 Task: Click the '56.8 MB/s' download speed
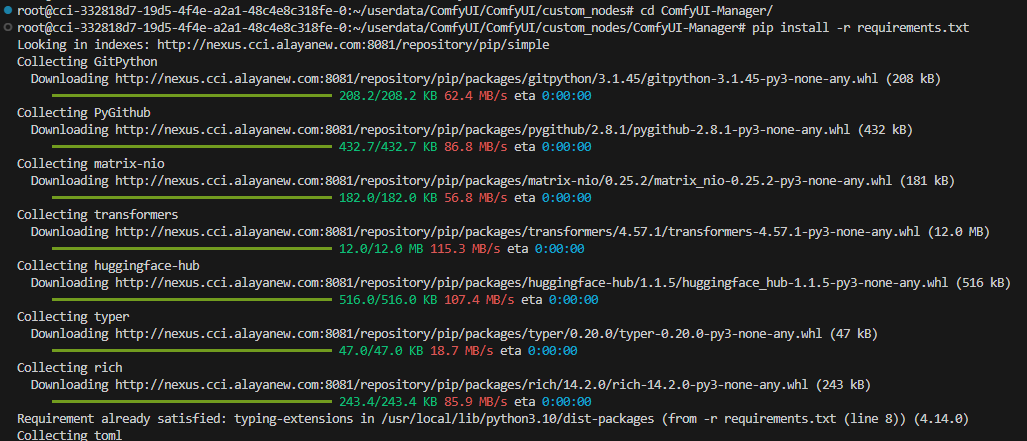click(476, 198)
